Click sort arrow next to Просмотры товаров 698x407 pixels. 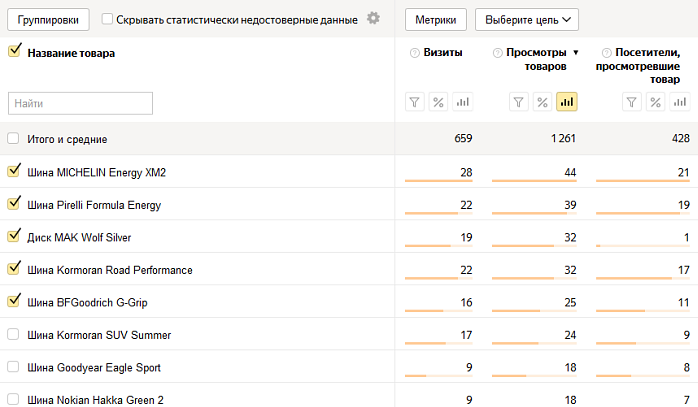pyautogui.click(x=576, y=53)
